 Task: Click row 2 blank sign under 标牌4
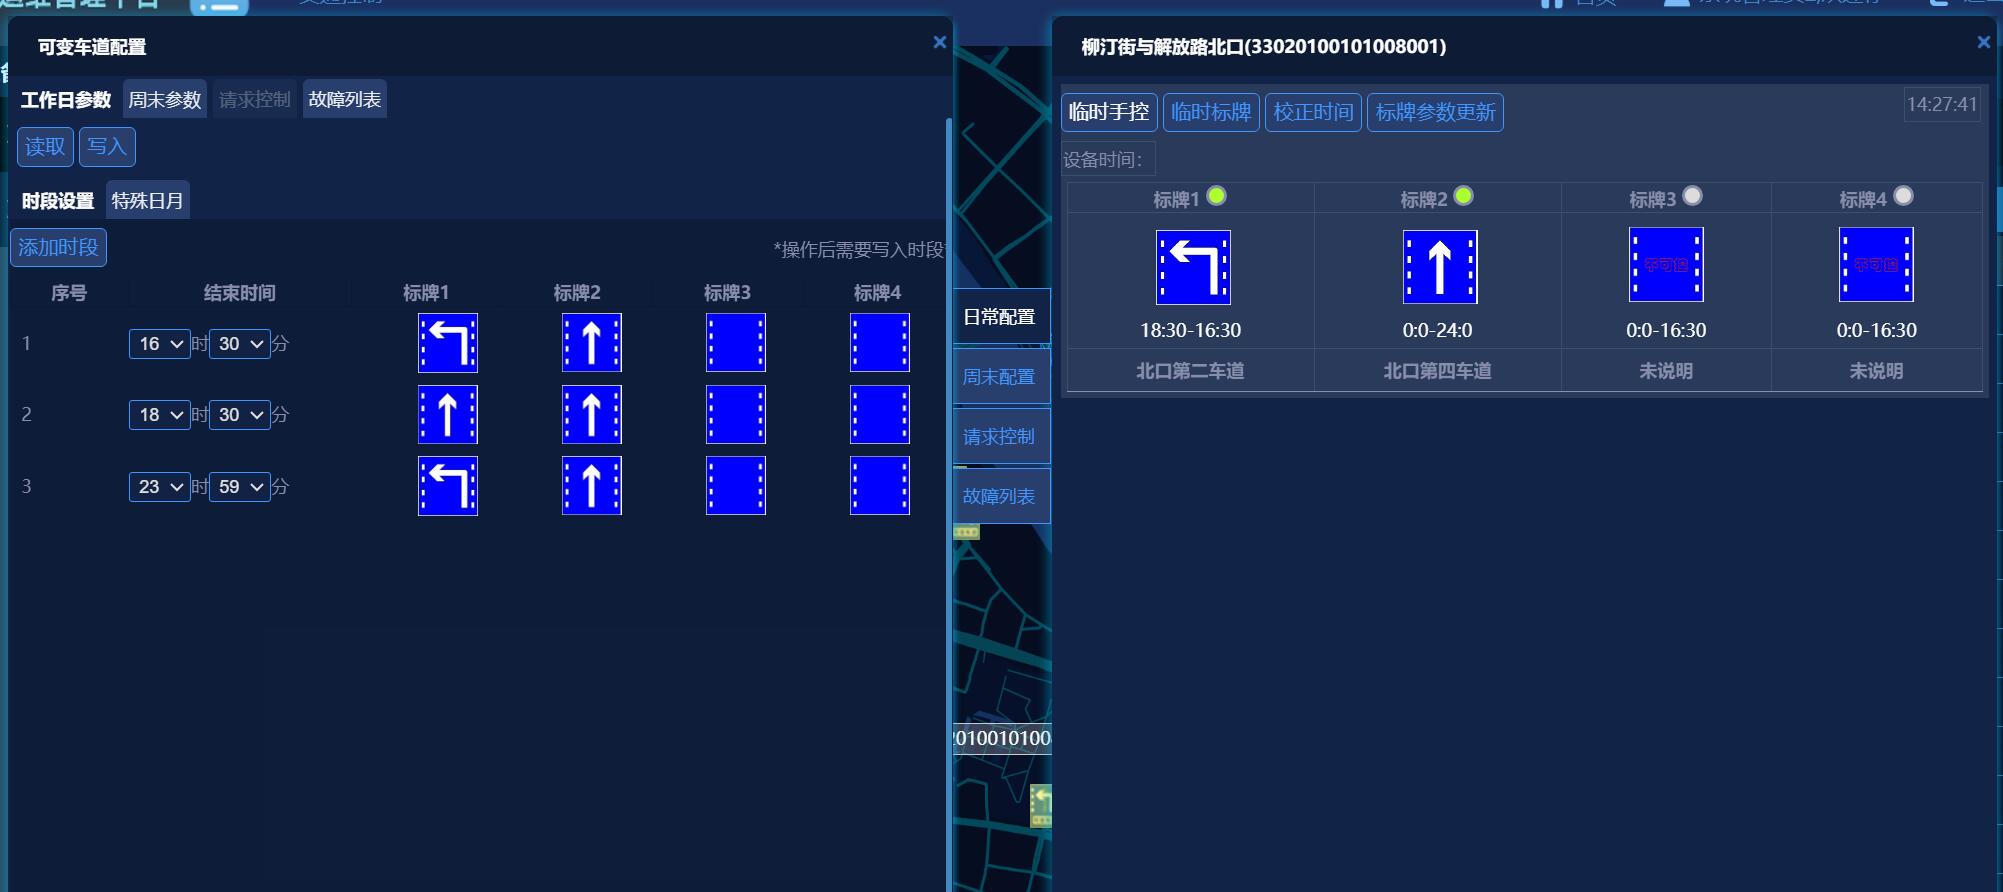[x=879, y=414]
